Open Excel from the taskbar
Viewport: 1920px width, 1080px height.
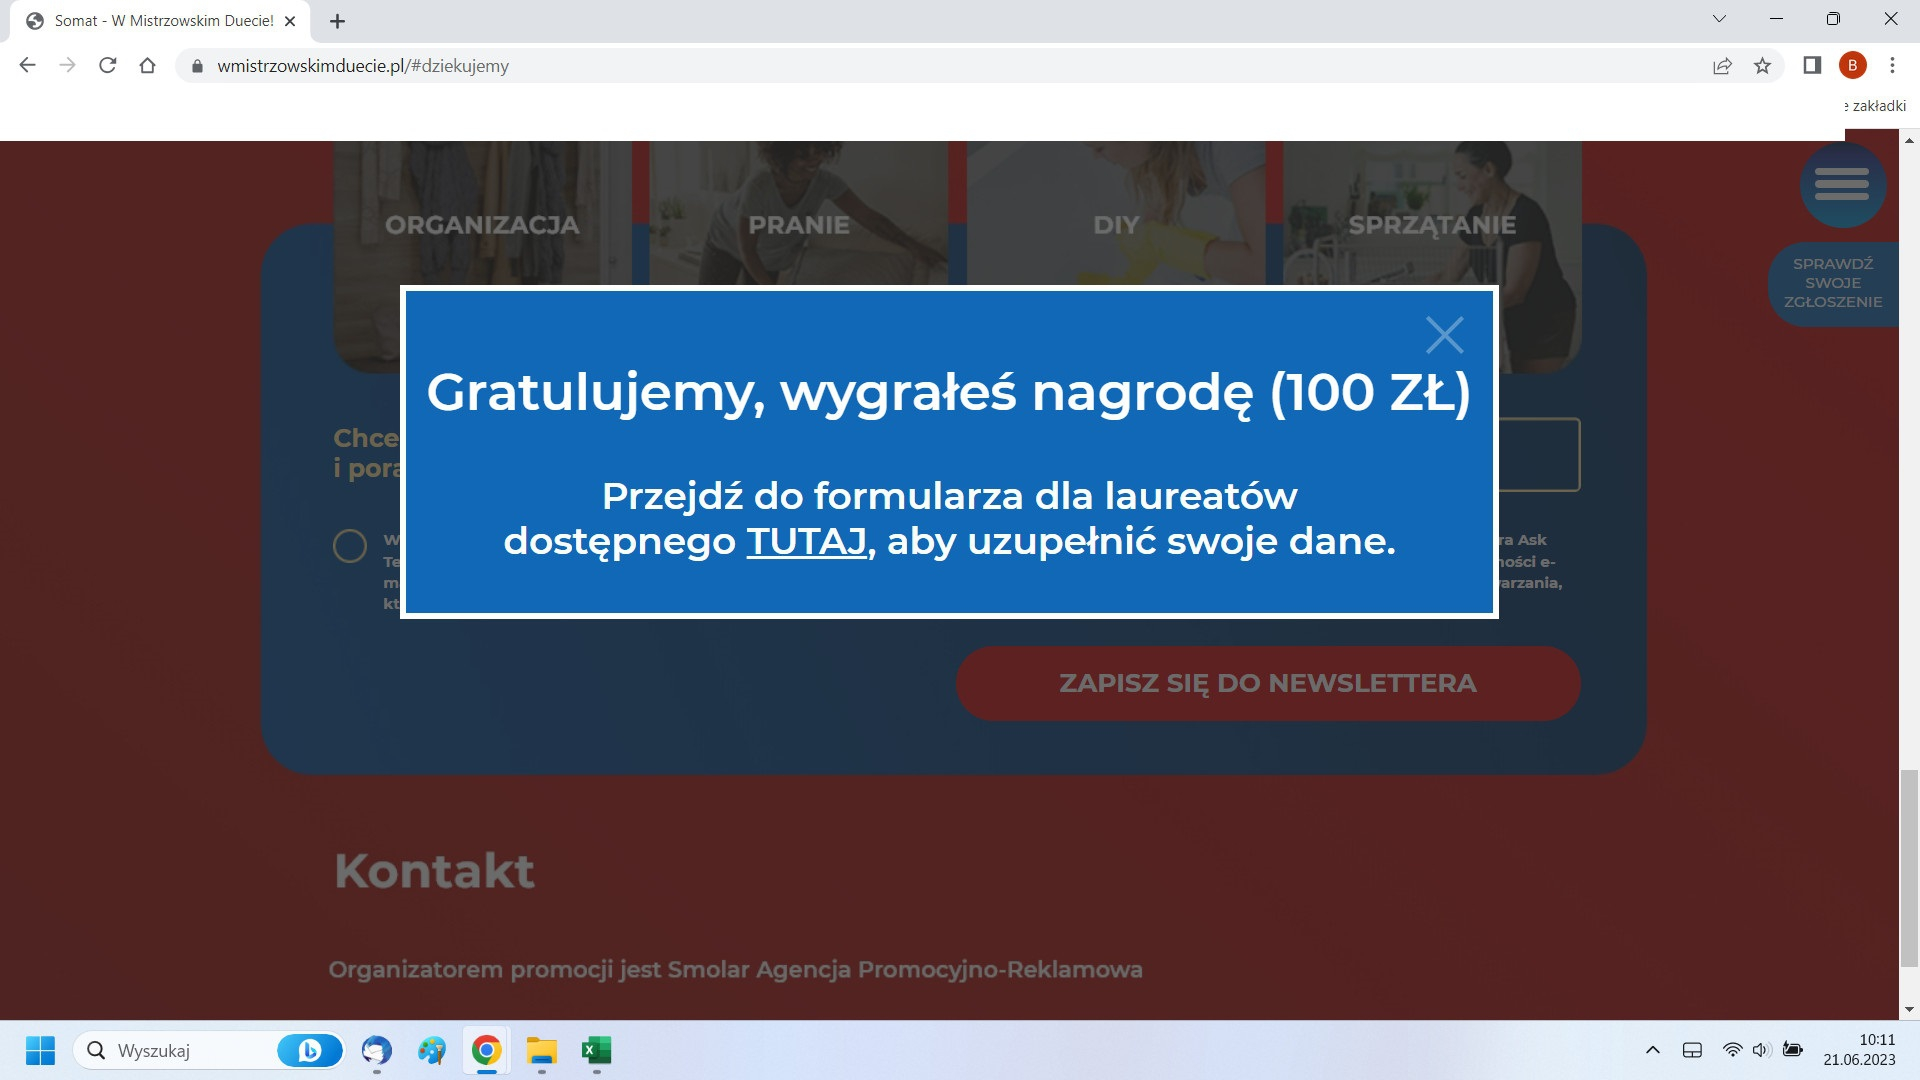596,1051
